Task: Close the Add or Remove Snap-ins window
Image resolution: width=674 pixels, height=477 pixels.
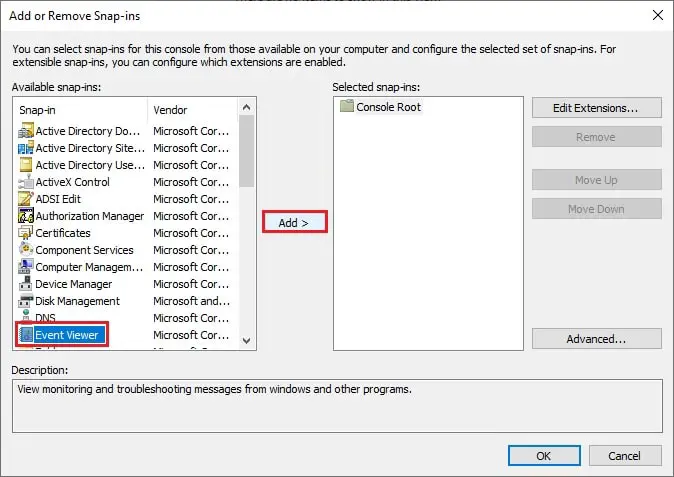Action: pos(655,15)
